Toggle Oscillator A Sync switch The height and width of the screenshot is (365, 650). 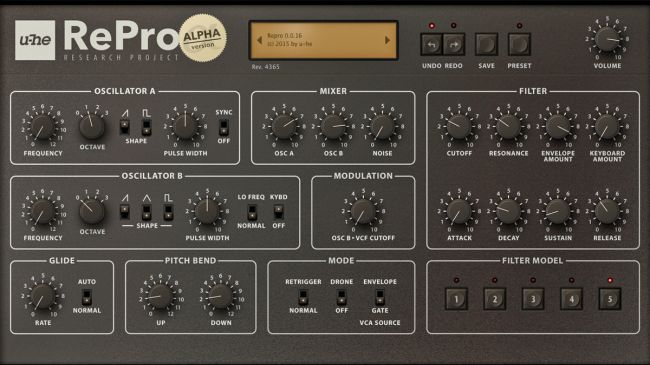click(224, 127)
